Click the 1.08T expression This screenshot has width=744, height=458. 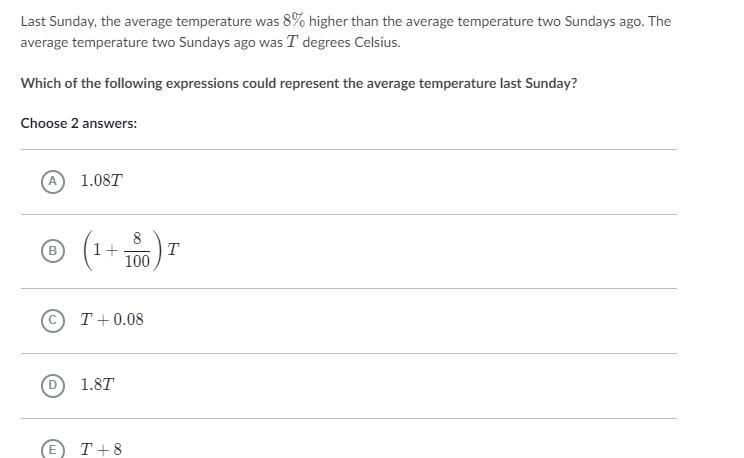pos(101,181)
